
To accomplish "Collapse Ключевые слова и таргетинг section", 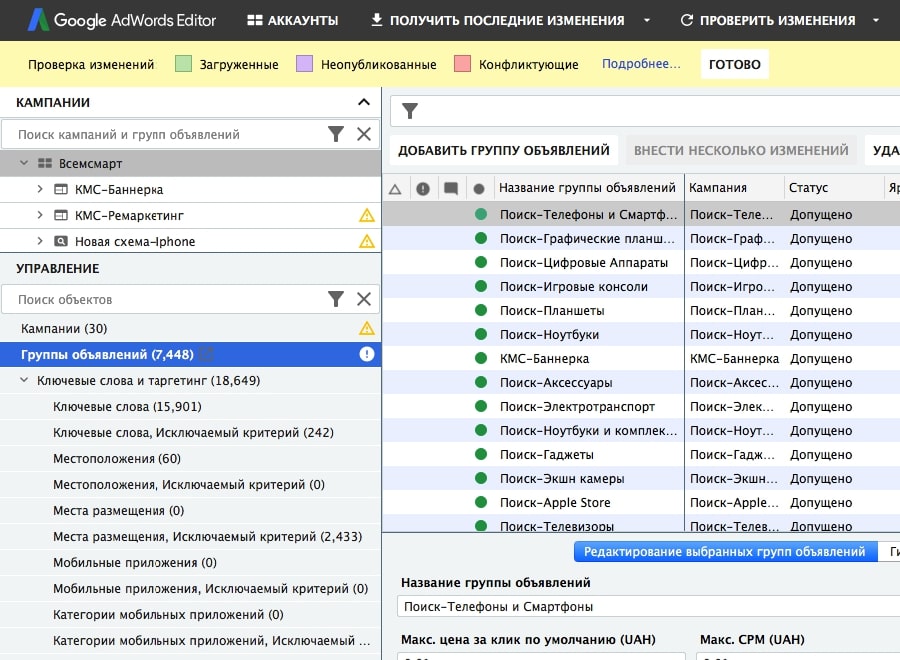I will pyautogui.click(x=24, y=381).
